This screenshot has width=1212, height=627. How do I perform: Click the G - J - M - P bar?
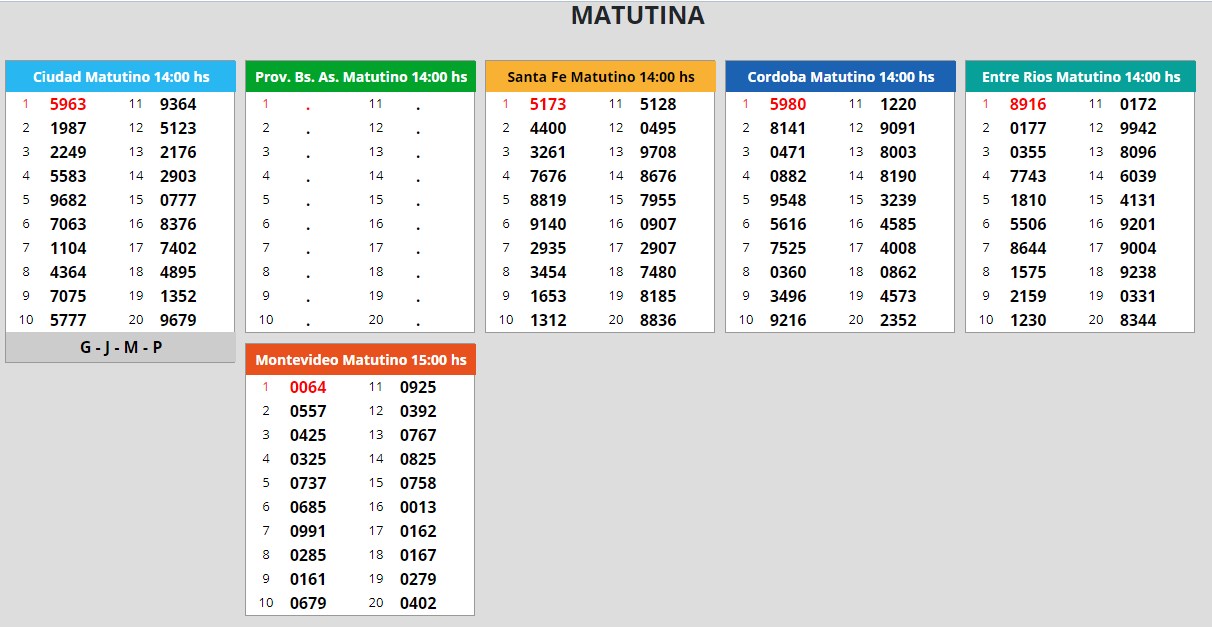click(x=120, y=348)
